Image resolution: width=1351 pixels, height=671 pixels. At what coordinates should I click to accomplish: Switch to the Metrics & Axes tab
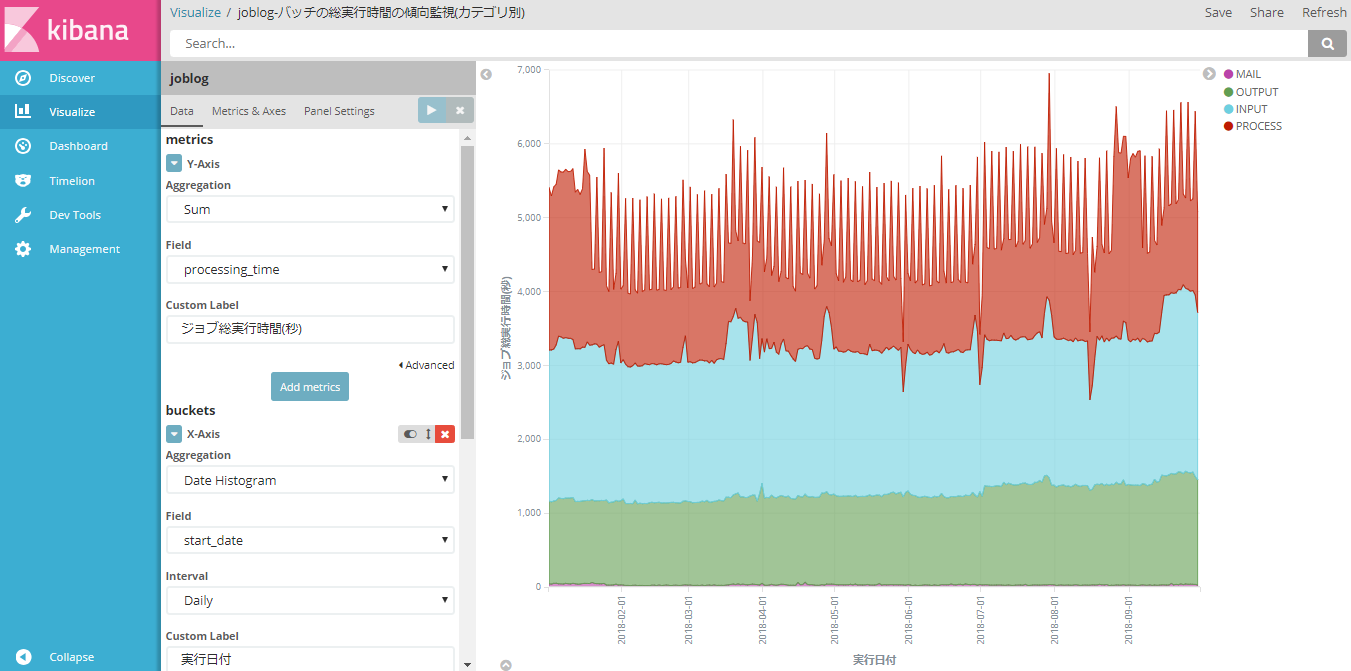248,111
